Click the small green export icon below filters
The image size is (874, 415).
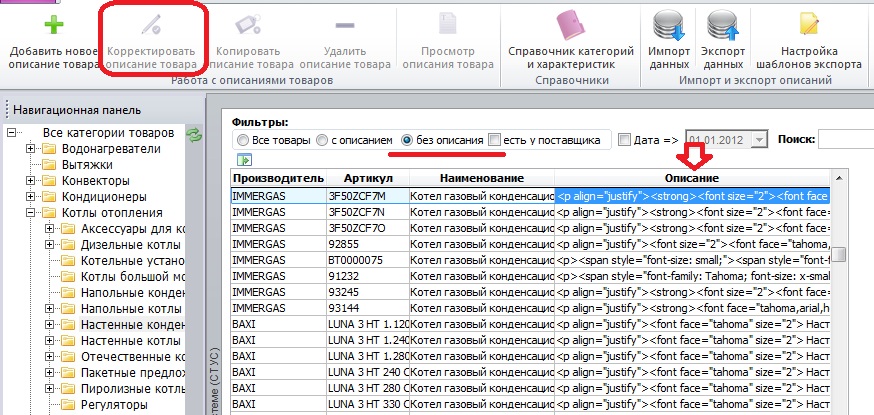click(245, 160)
